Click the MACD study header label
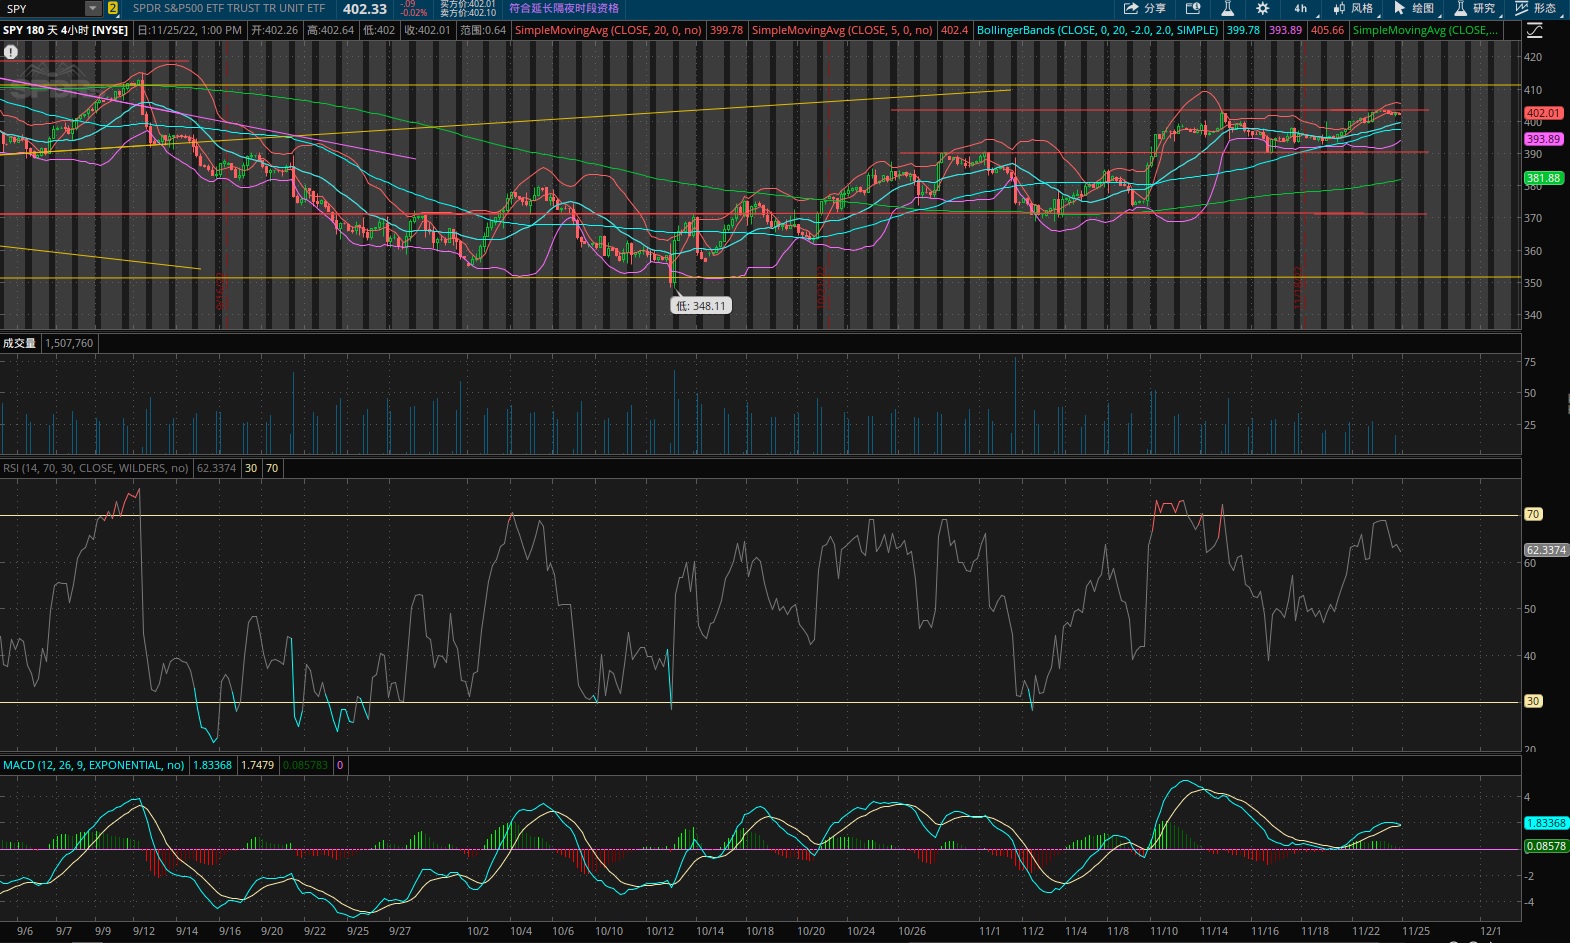This screenshot has width=1570, height=943. point(93,765)
